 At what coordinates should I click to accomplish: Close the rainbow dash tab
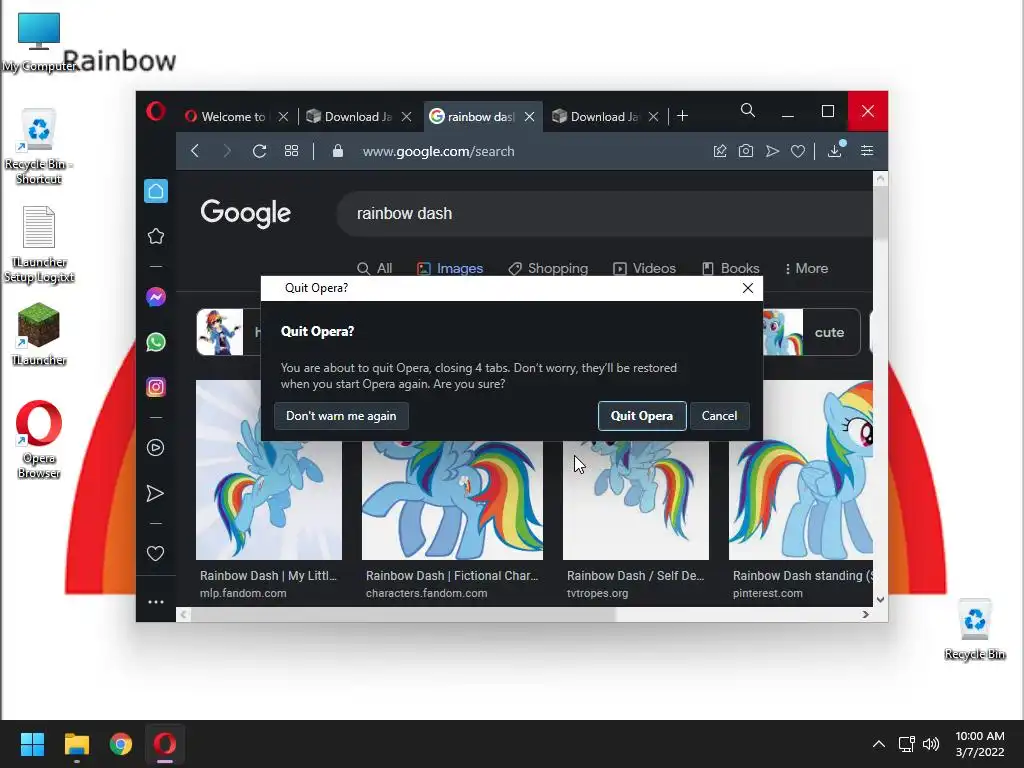(x=530, y=117)
